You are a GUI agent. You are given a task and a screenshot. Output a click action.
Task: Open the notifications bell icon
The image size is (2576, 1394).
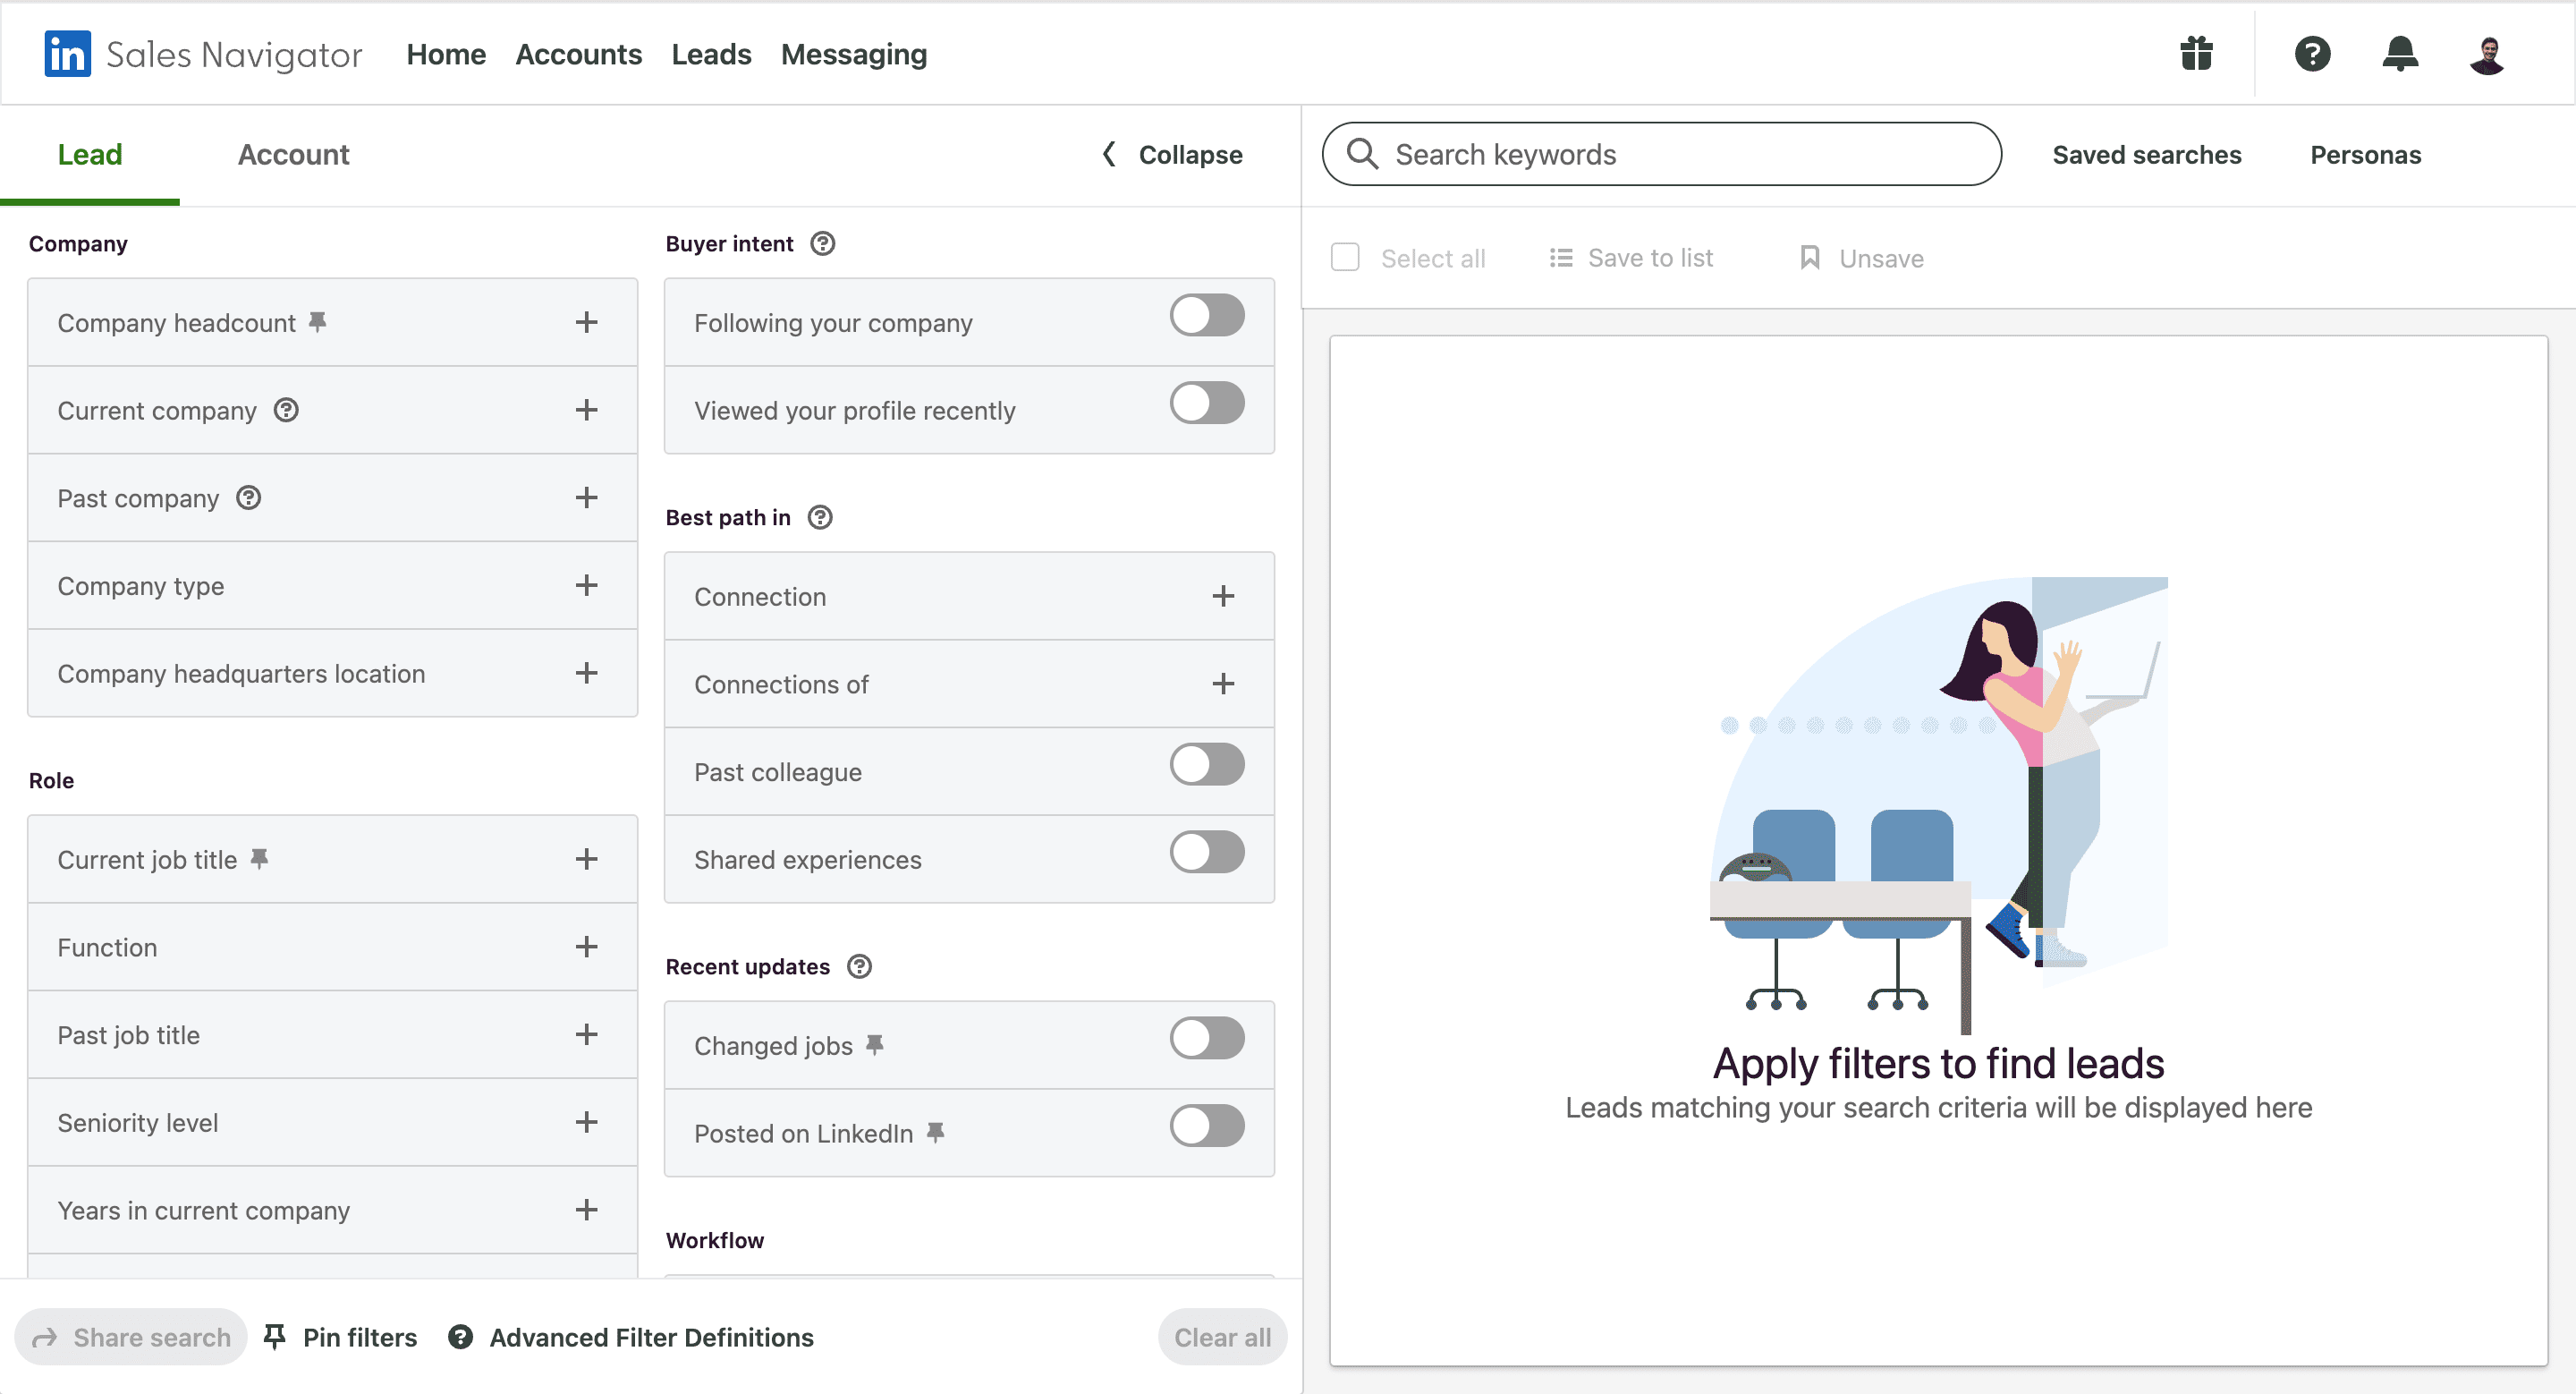(x=2400, y=54)
